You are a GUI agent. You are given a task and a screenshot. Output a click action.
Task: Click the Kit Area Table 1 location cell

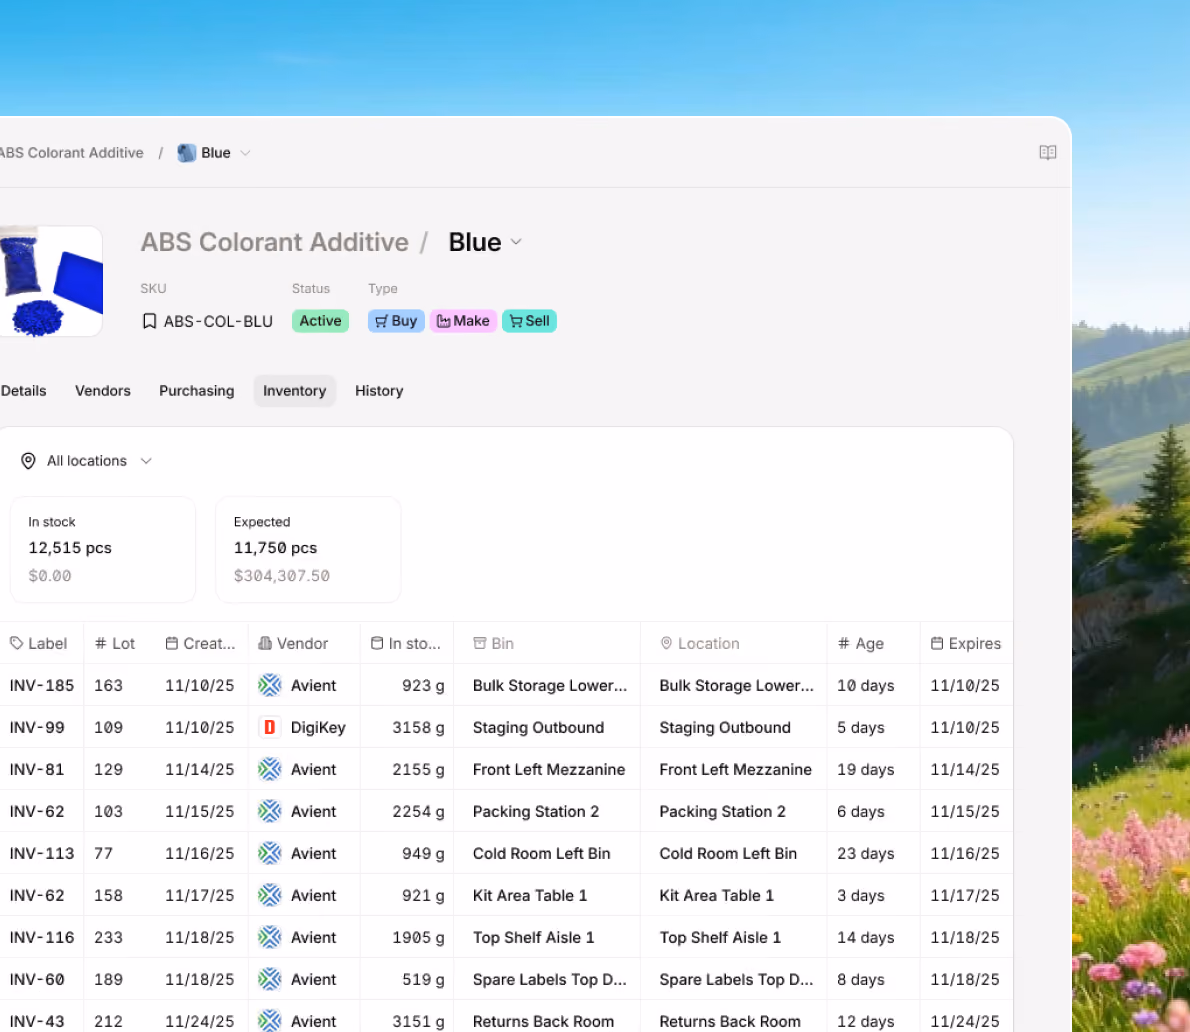[733, 895]
